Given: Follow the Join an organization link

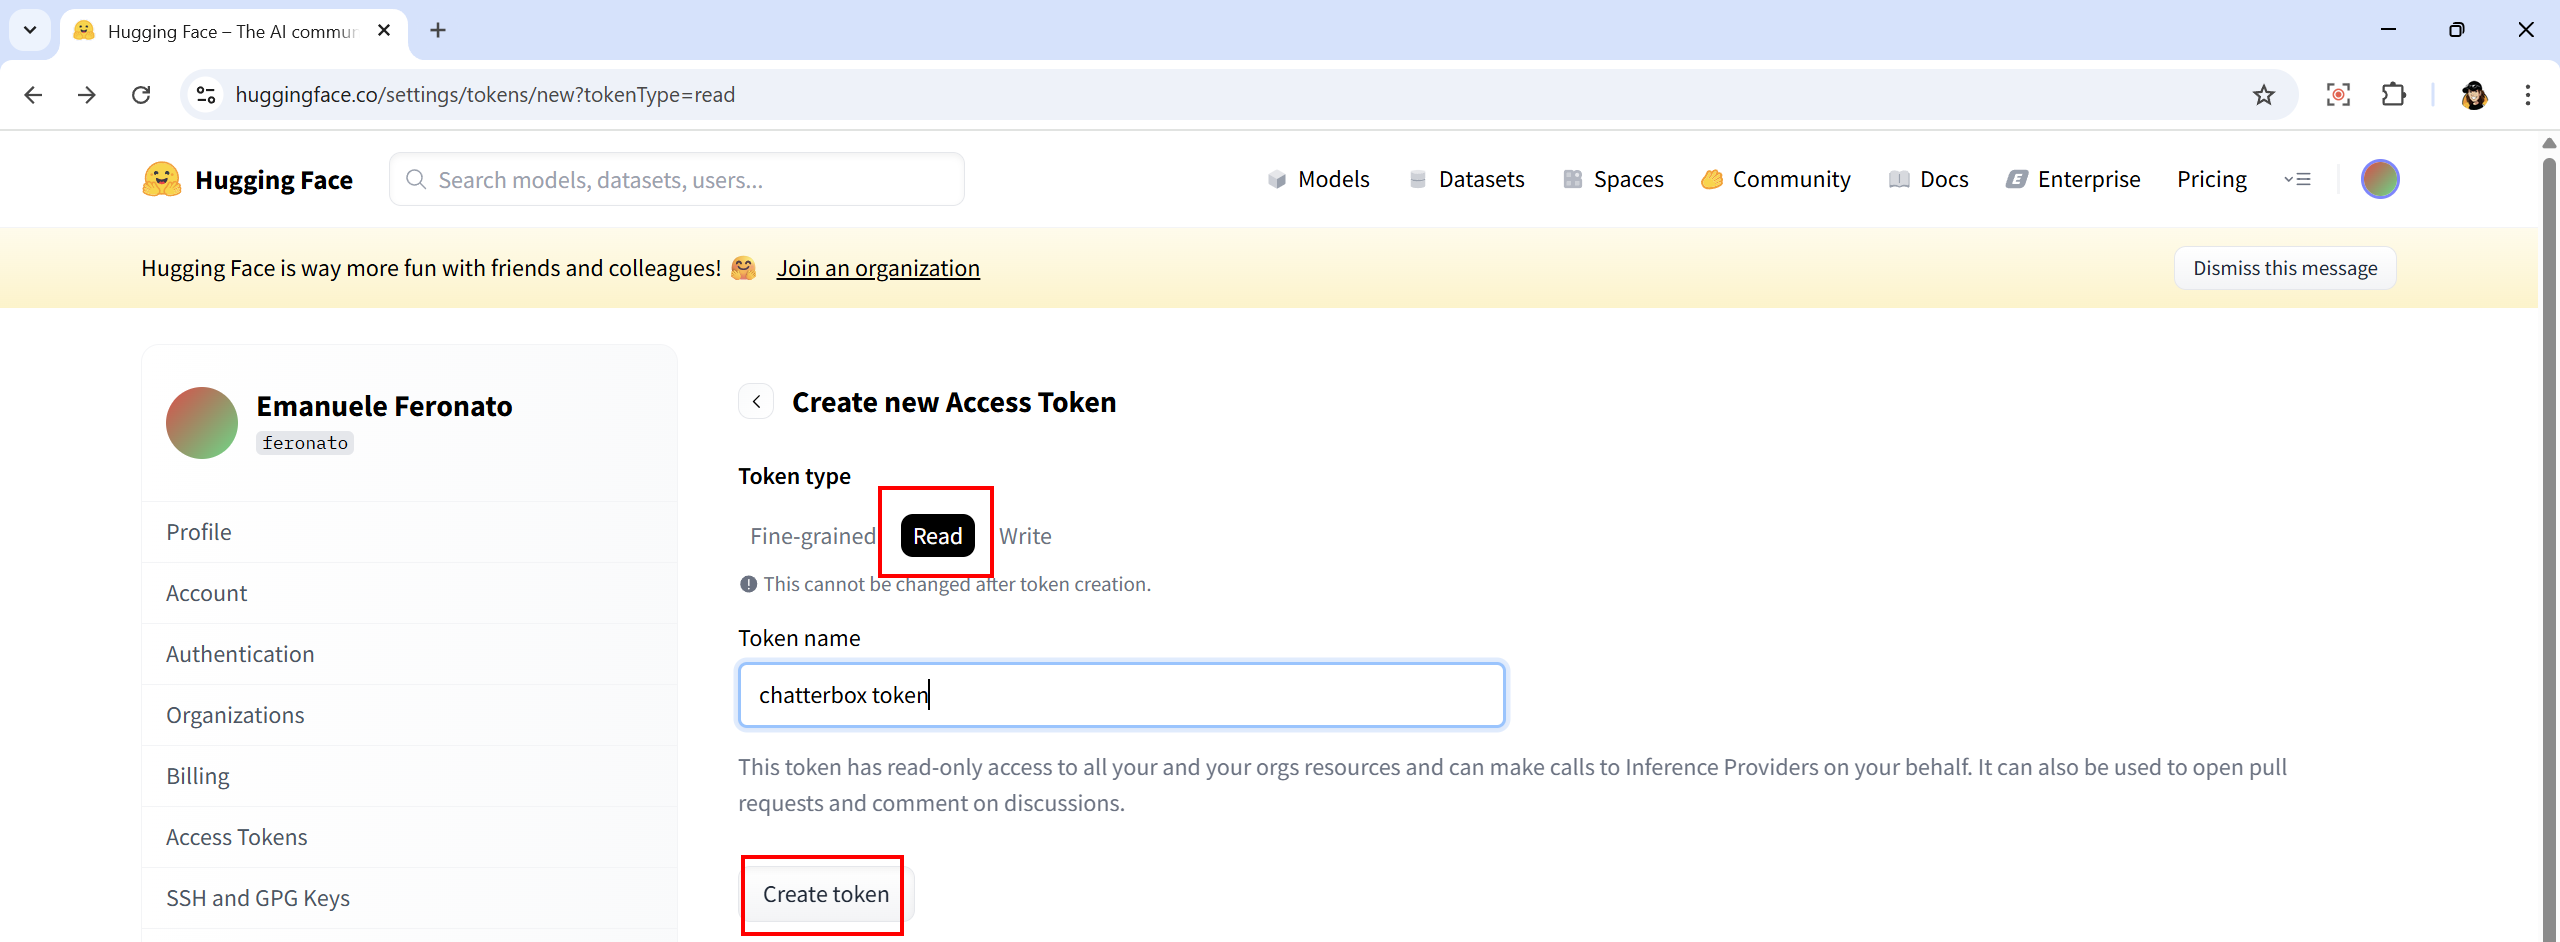Looking at the screenshot, I should 878,269.
